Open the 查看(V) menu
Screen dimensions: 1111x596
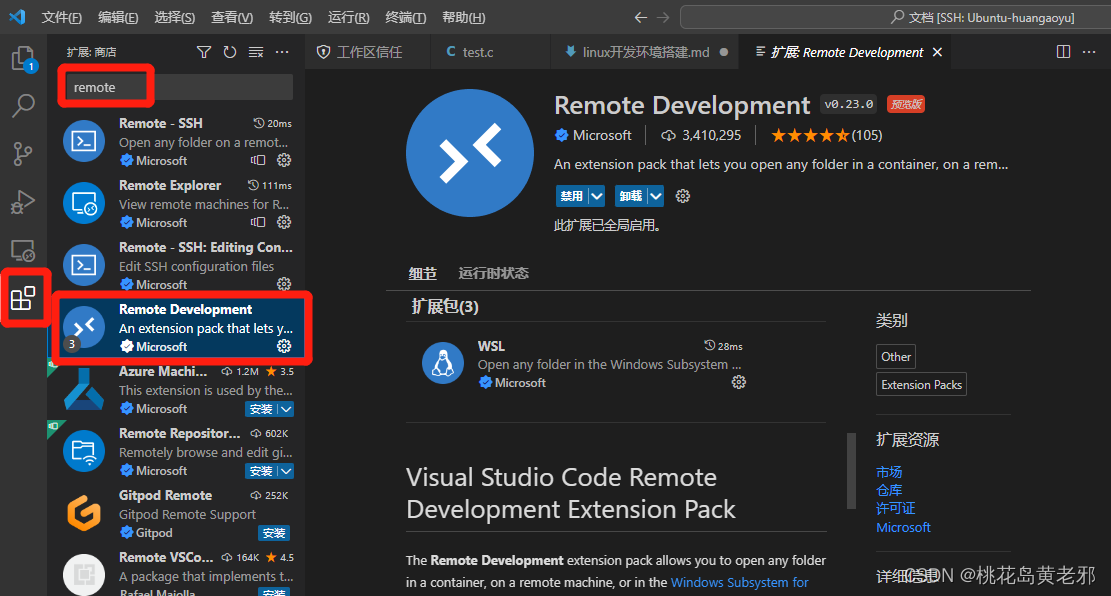232,17
